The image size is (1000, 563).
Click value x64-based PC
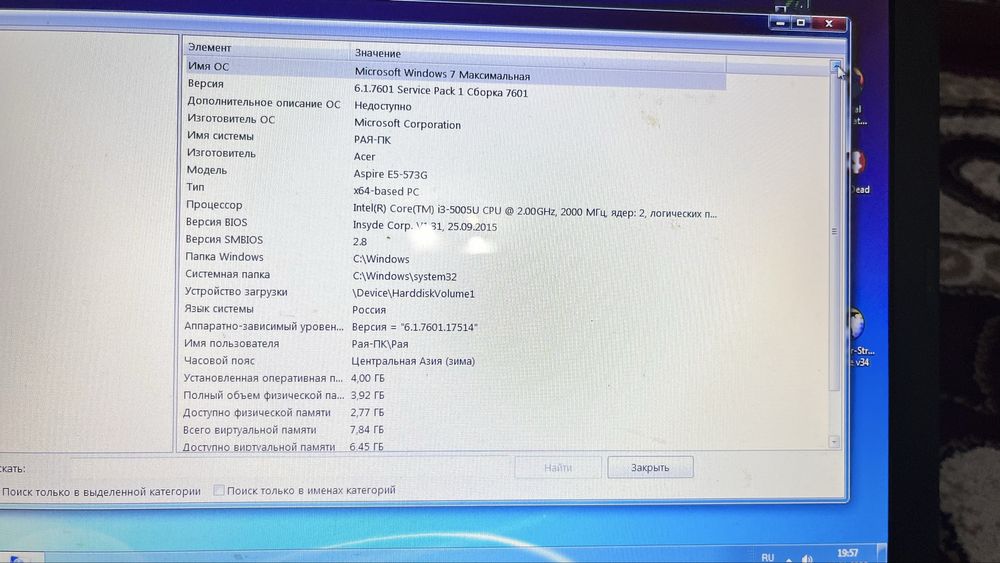(386, 191)
